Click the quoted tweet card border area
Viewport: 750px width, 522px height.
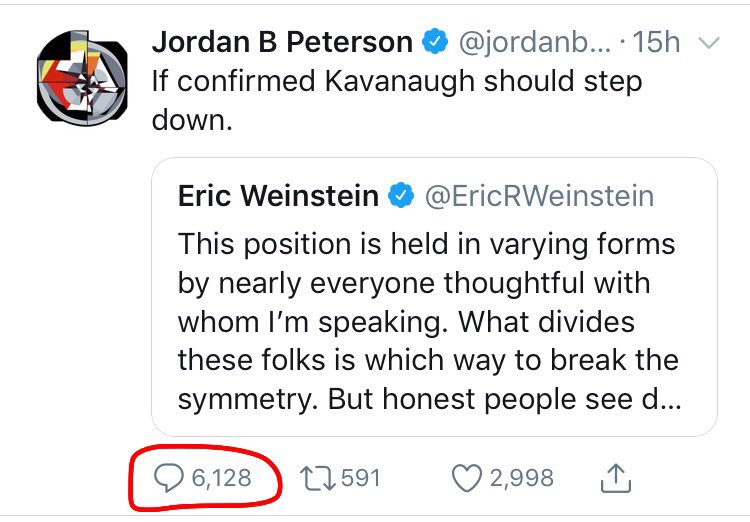click(x=434, y=297)
